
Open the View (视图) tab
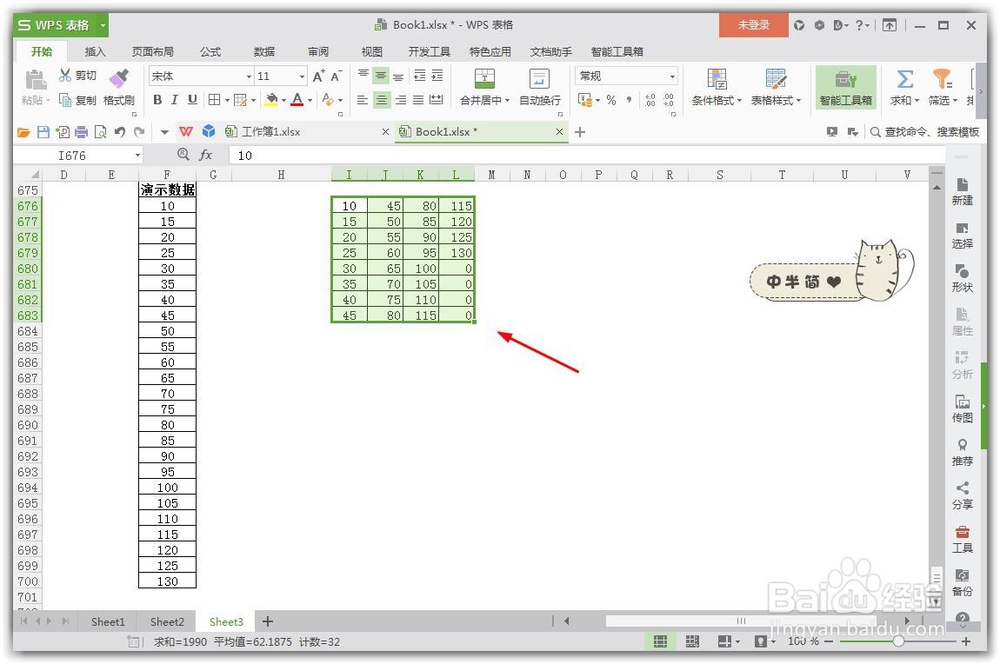(x=372, y=52)
